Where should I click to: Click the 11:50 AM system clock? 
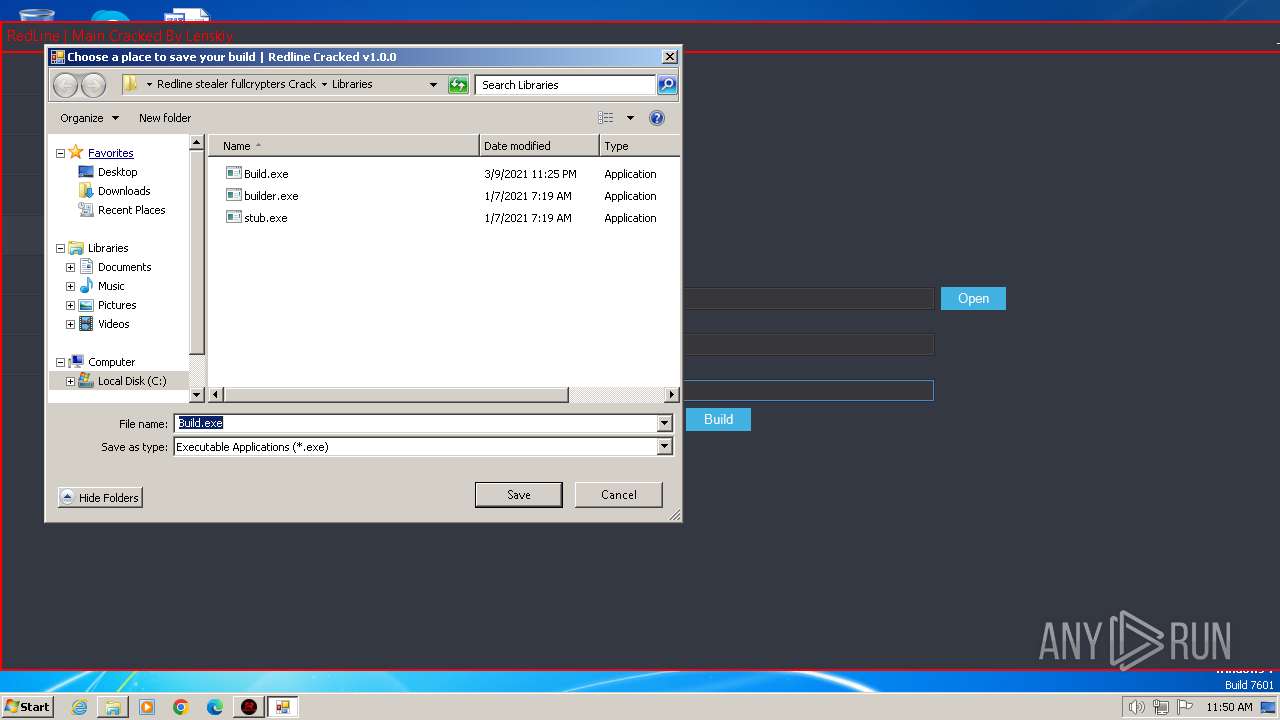click(1229, 707)
